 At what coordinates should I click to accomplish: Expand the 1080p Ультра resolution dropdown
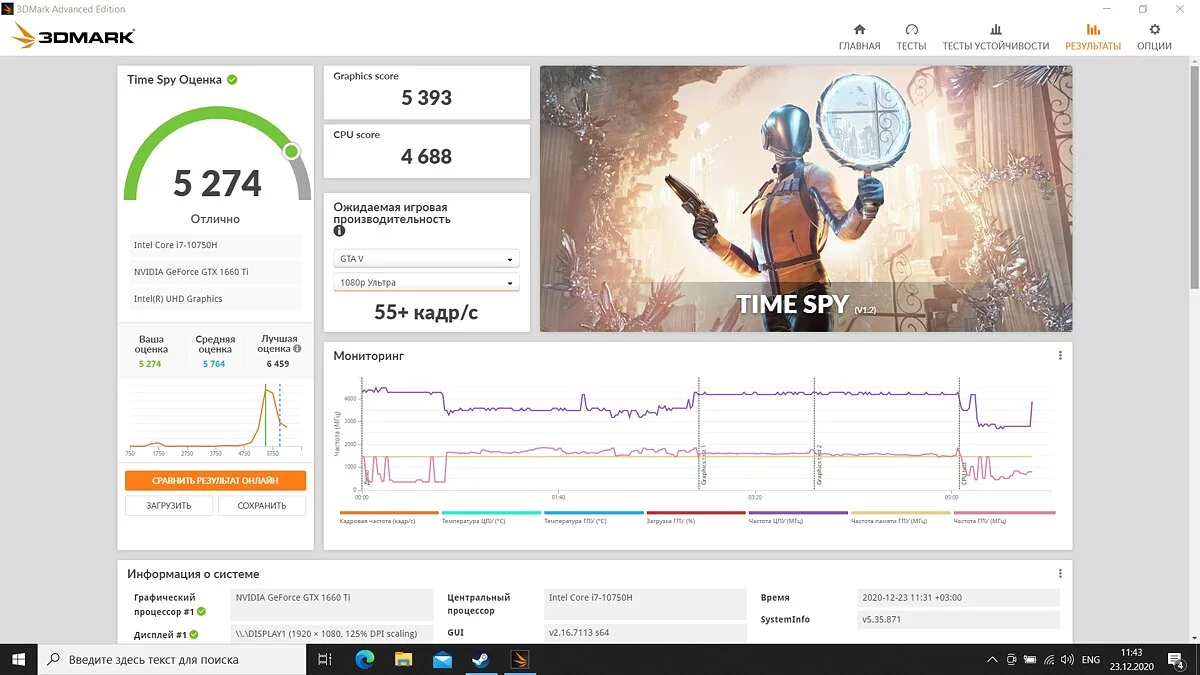[x=426, y=282]
